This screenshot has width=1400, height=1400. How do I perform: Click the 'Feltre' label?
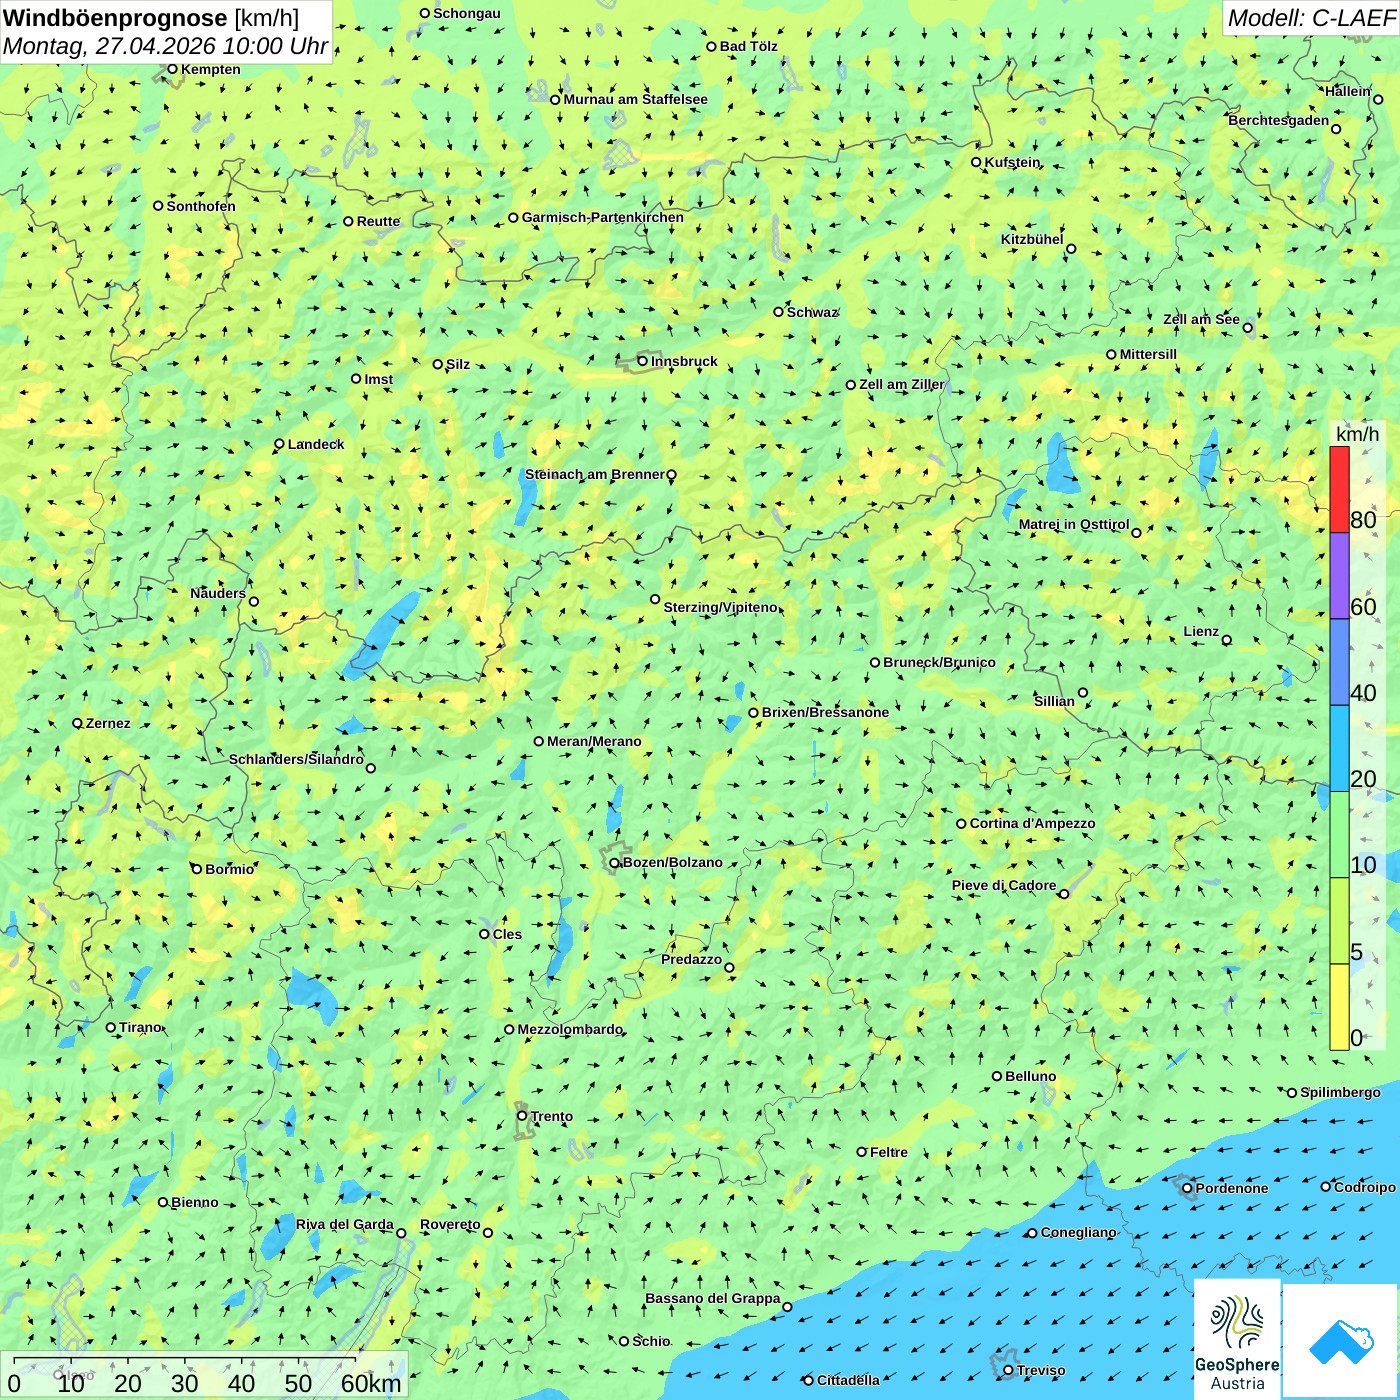pos(889,1152)
